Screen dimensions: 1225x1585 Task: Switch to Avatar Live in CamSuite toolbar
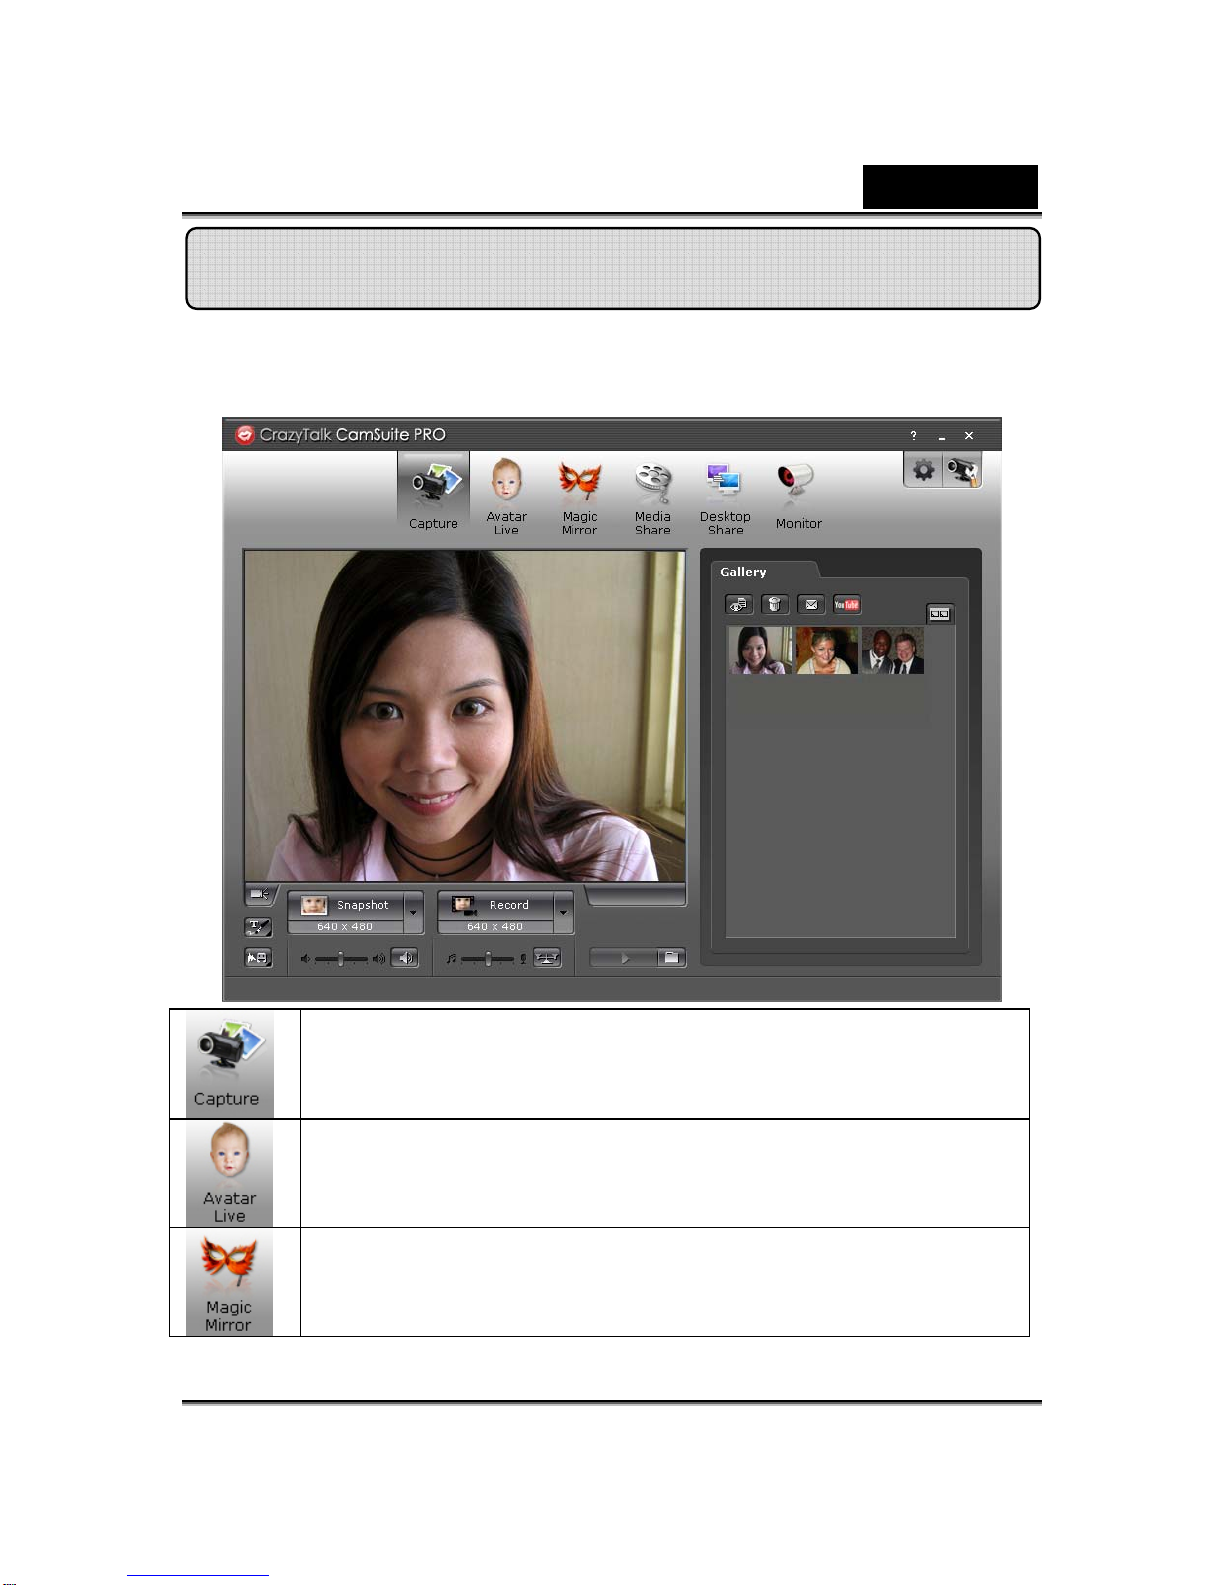tap(506, 496)
